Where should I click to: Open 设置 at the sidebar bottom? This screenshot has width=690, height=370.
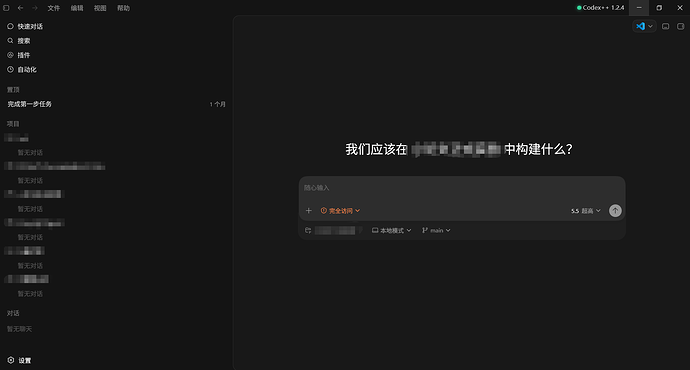pos(19,360)
